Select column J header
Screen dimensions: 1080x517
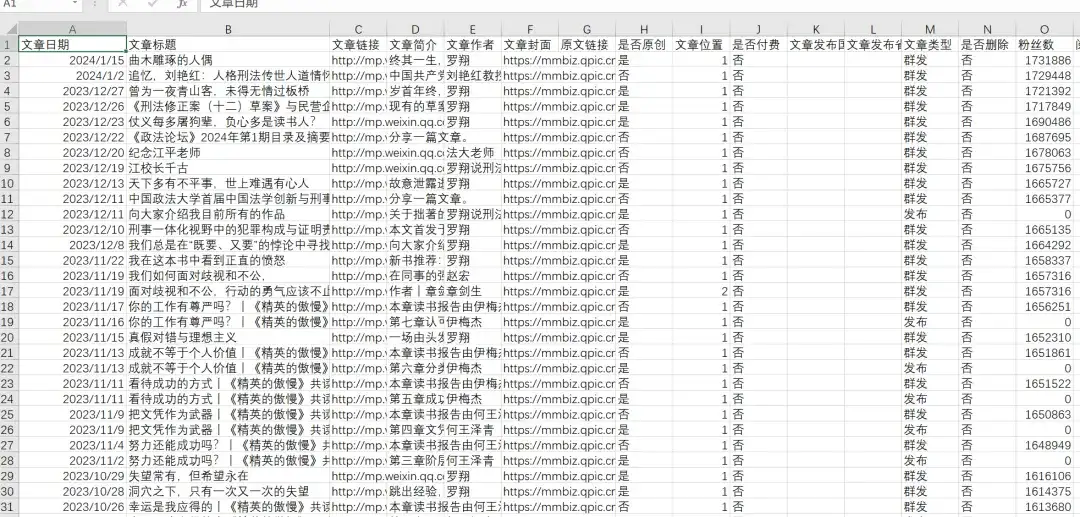[758, 30]
